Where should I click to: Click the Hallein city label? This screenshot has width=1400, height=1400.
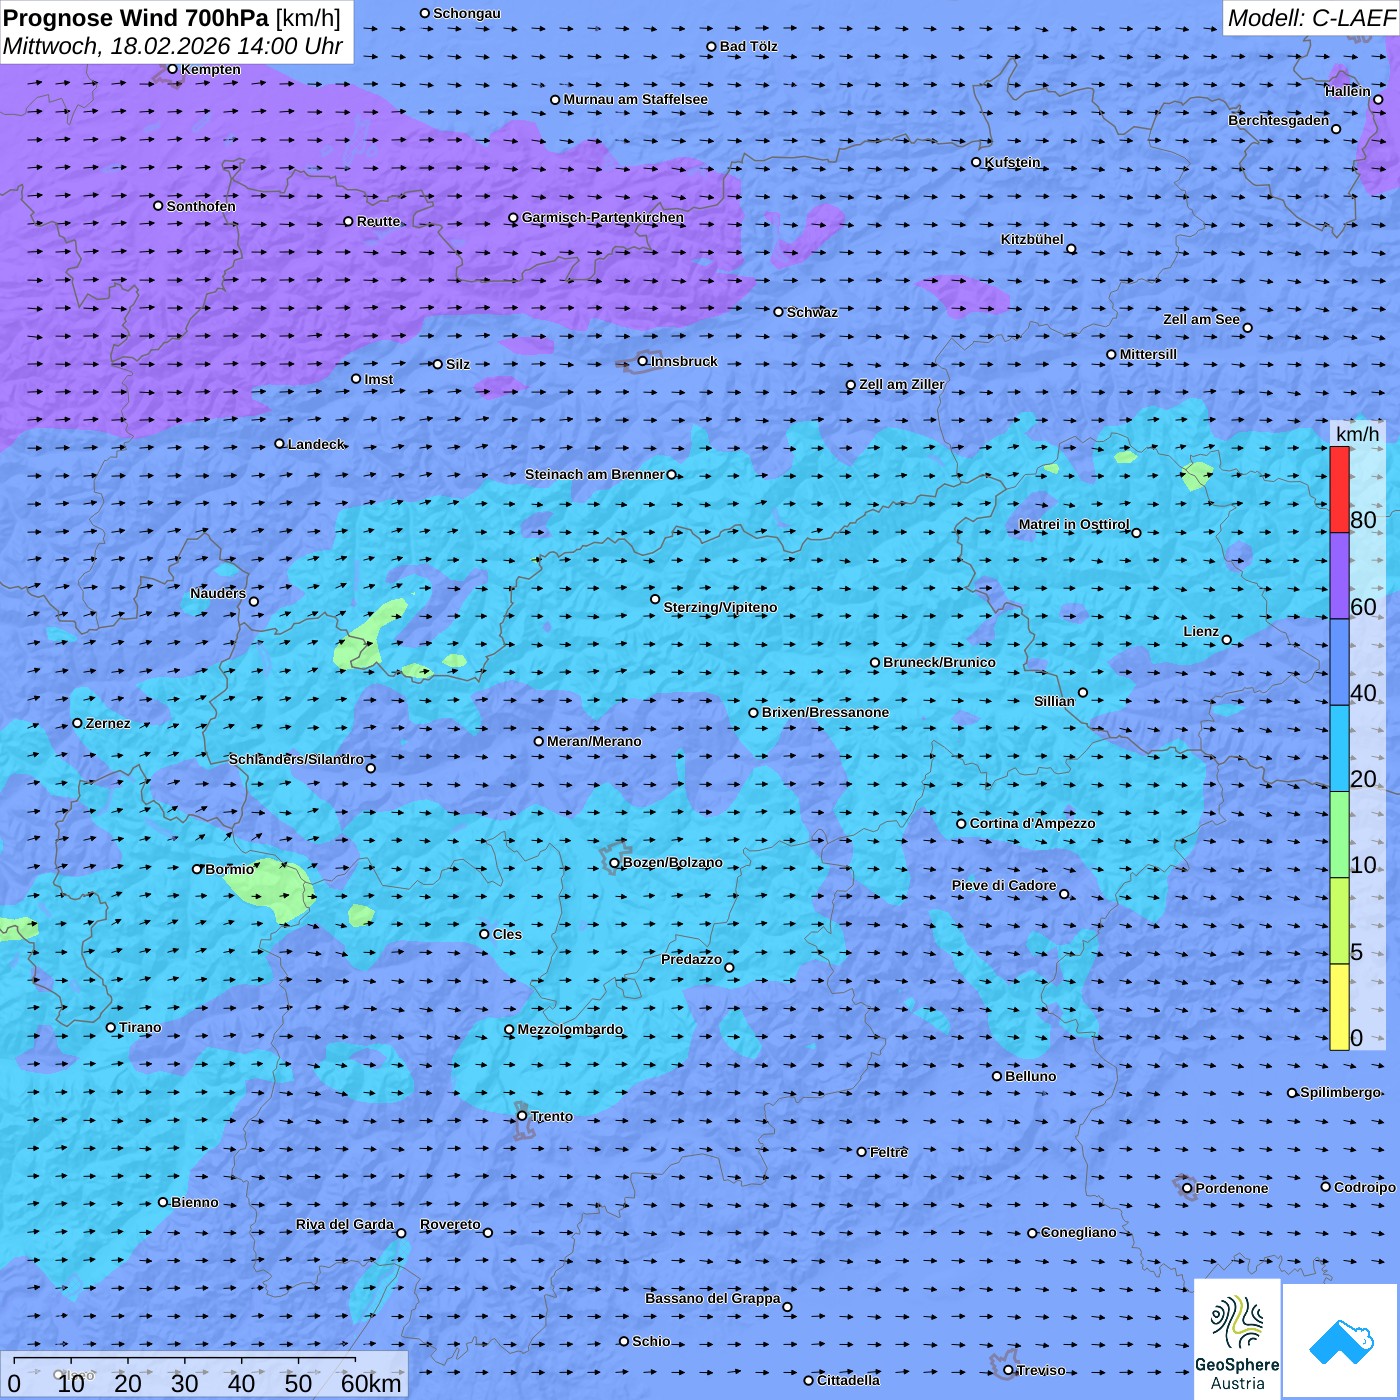point(1347,91)
